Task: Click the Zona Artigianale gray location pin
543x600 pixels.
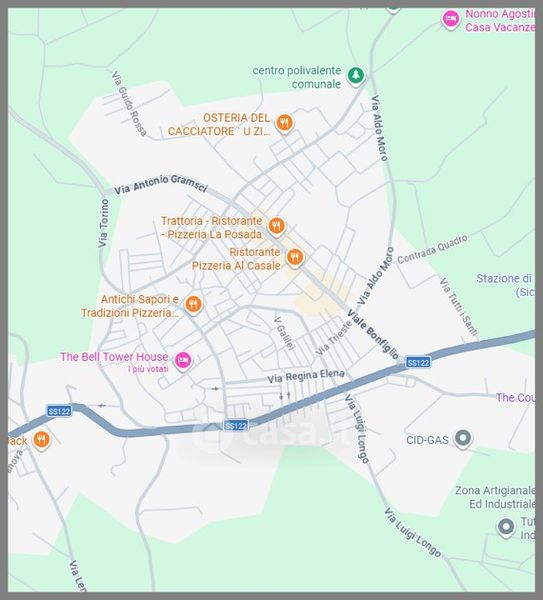Action: pyautogui.click(x=506, y=527)
